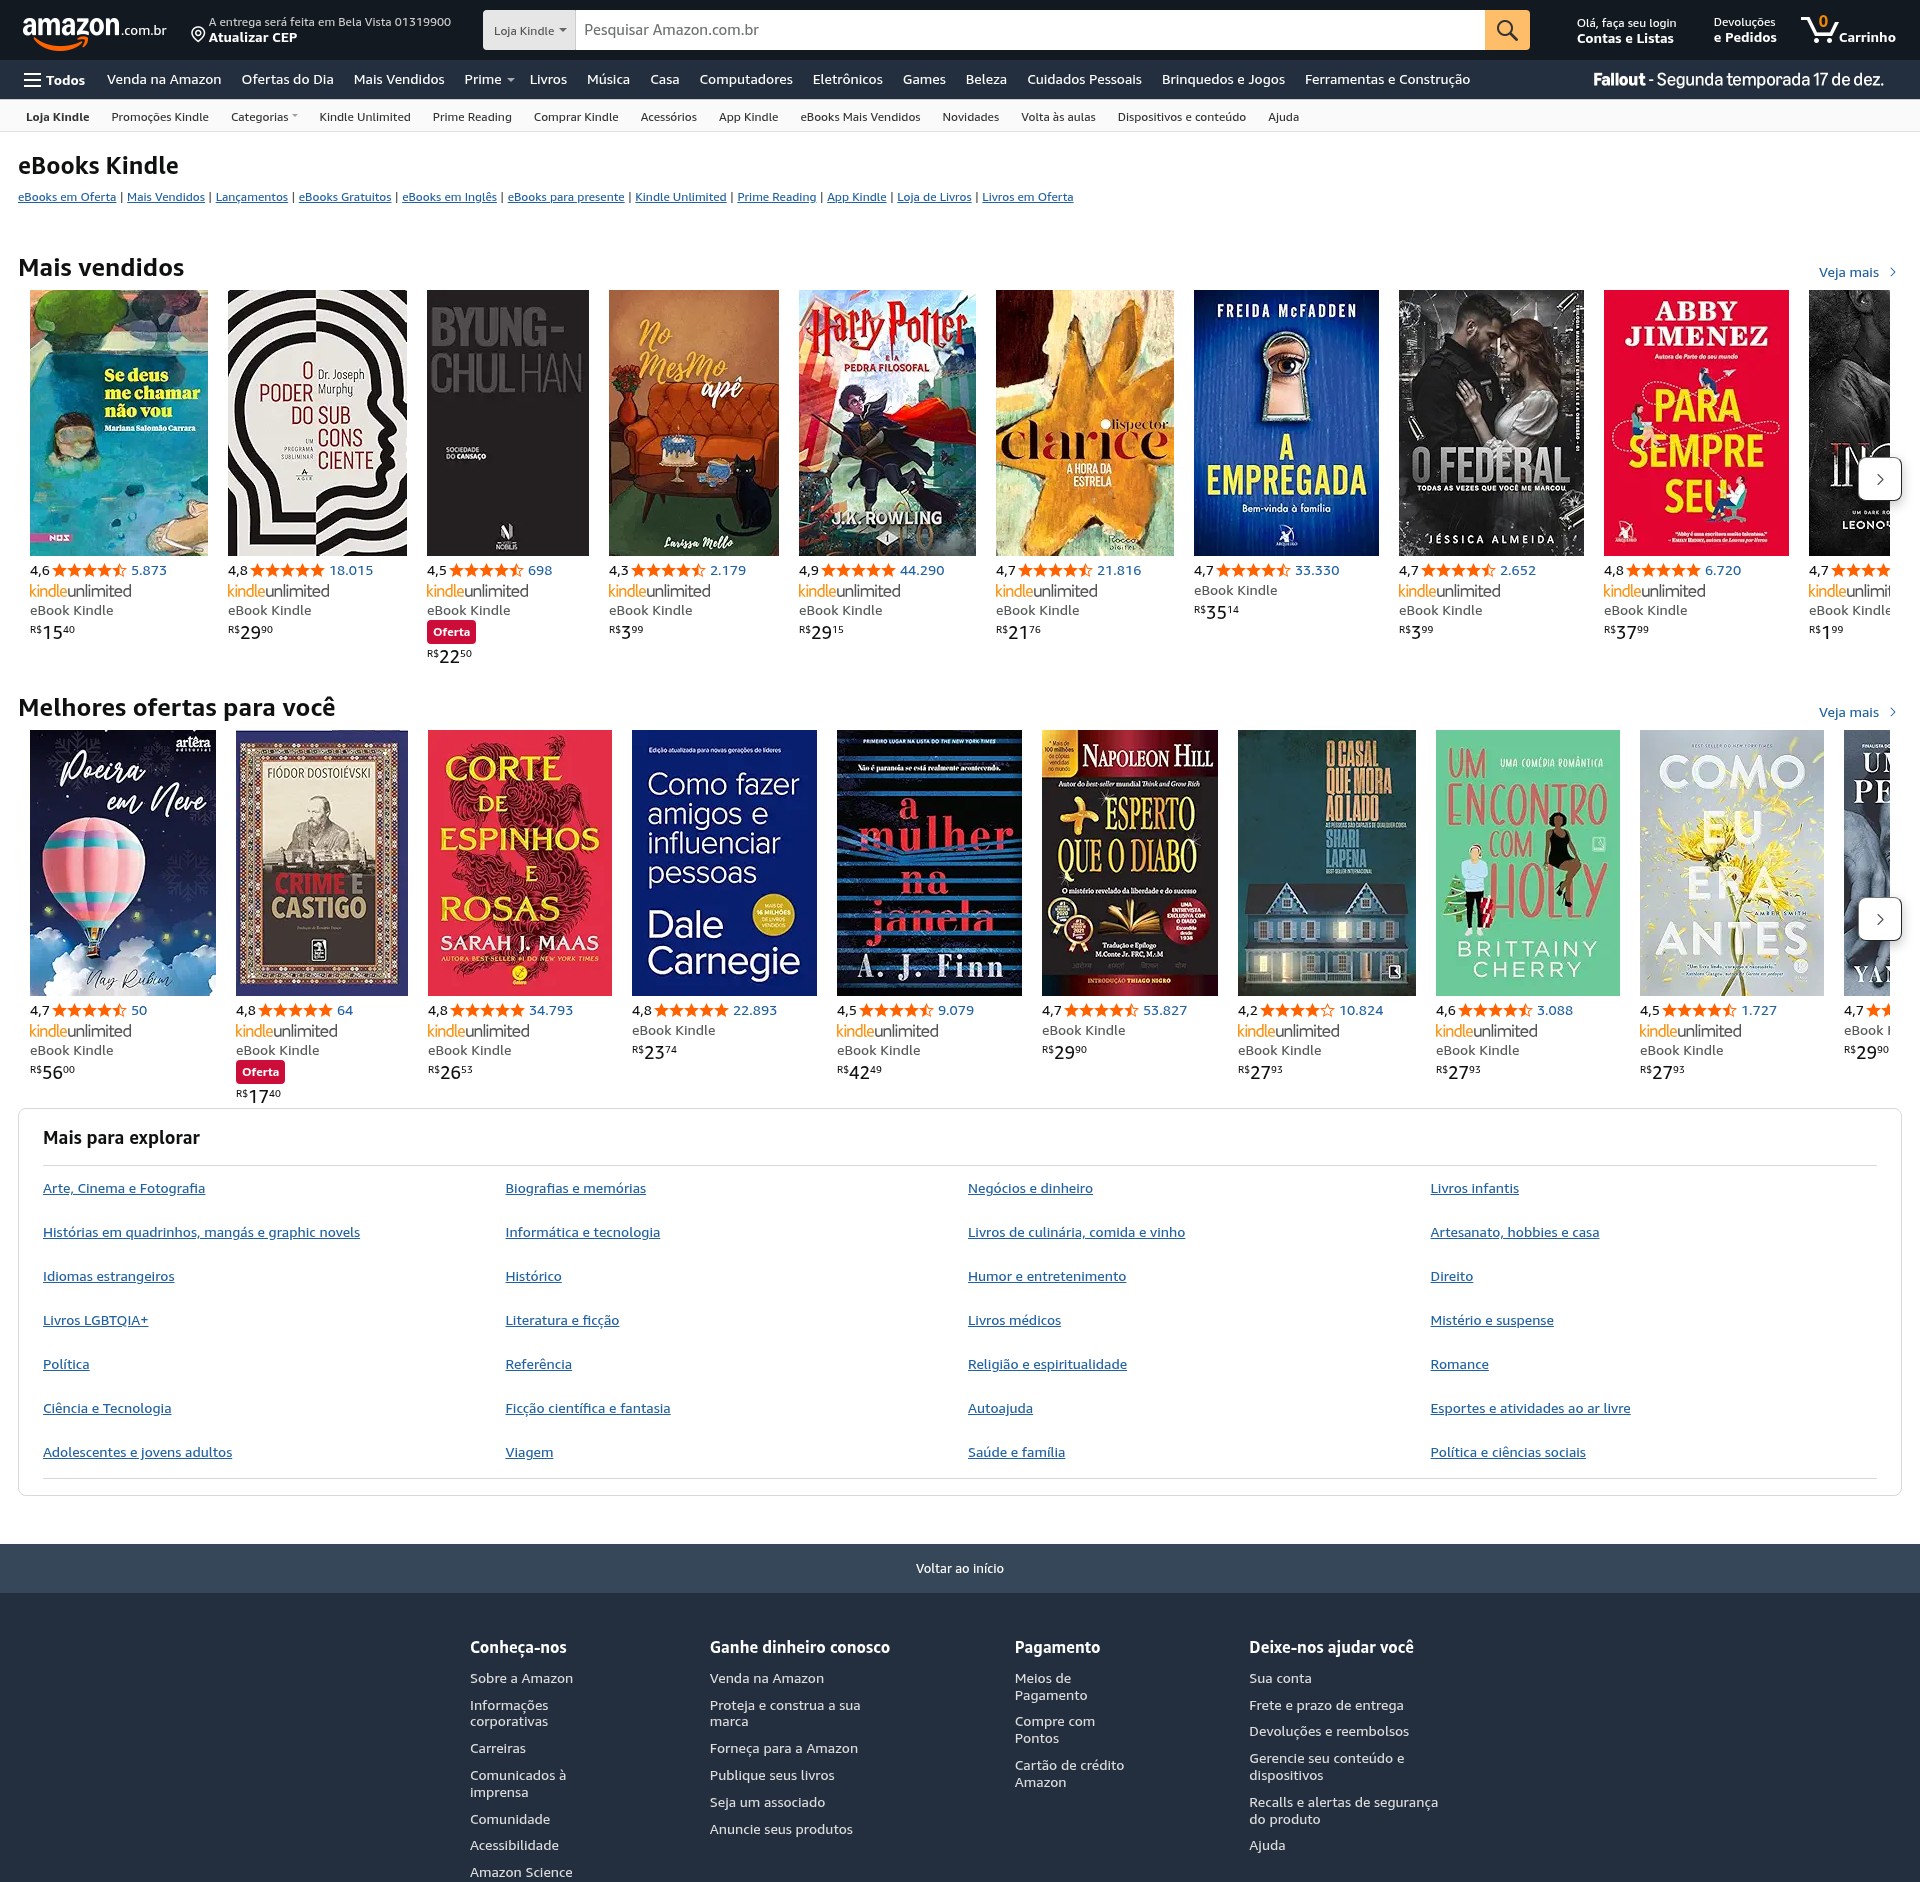Open Corte de Espinhos e Rosas cover

[x=520, y=863]
